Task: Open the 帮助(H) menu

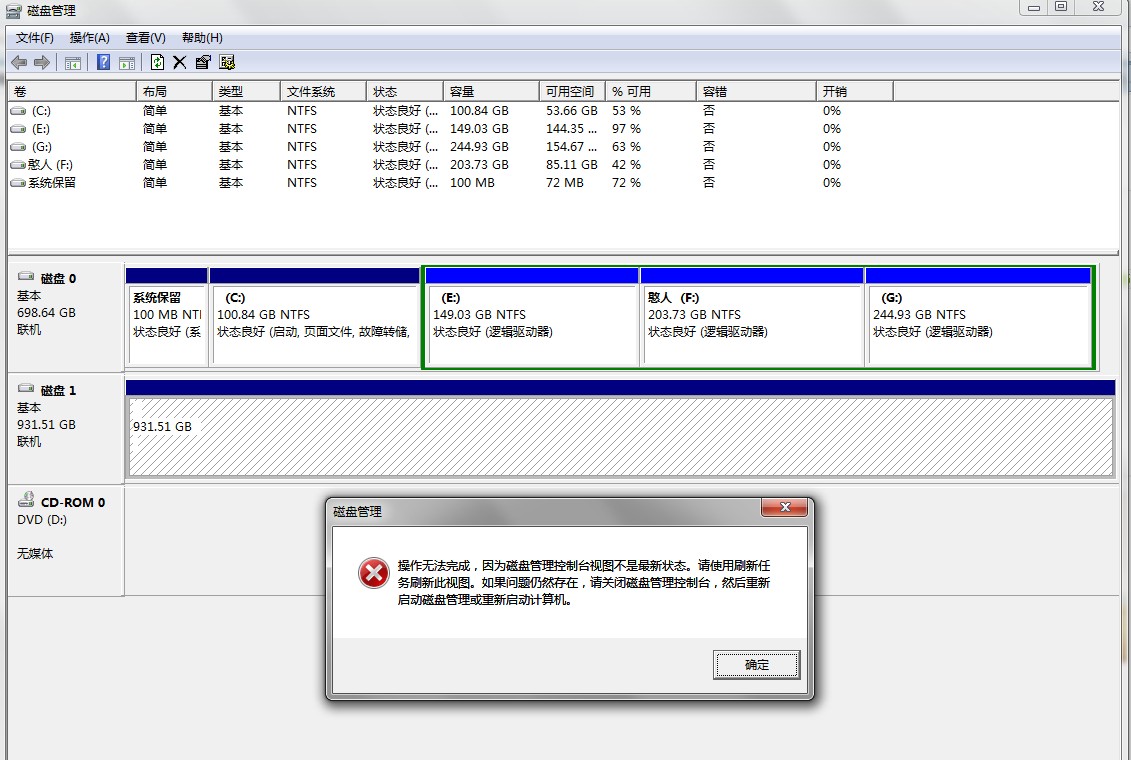Action: coord(202,38)
